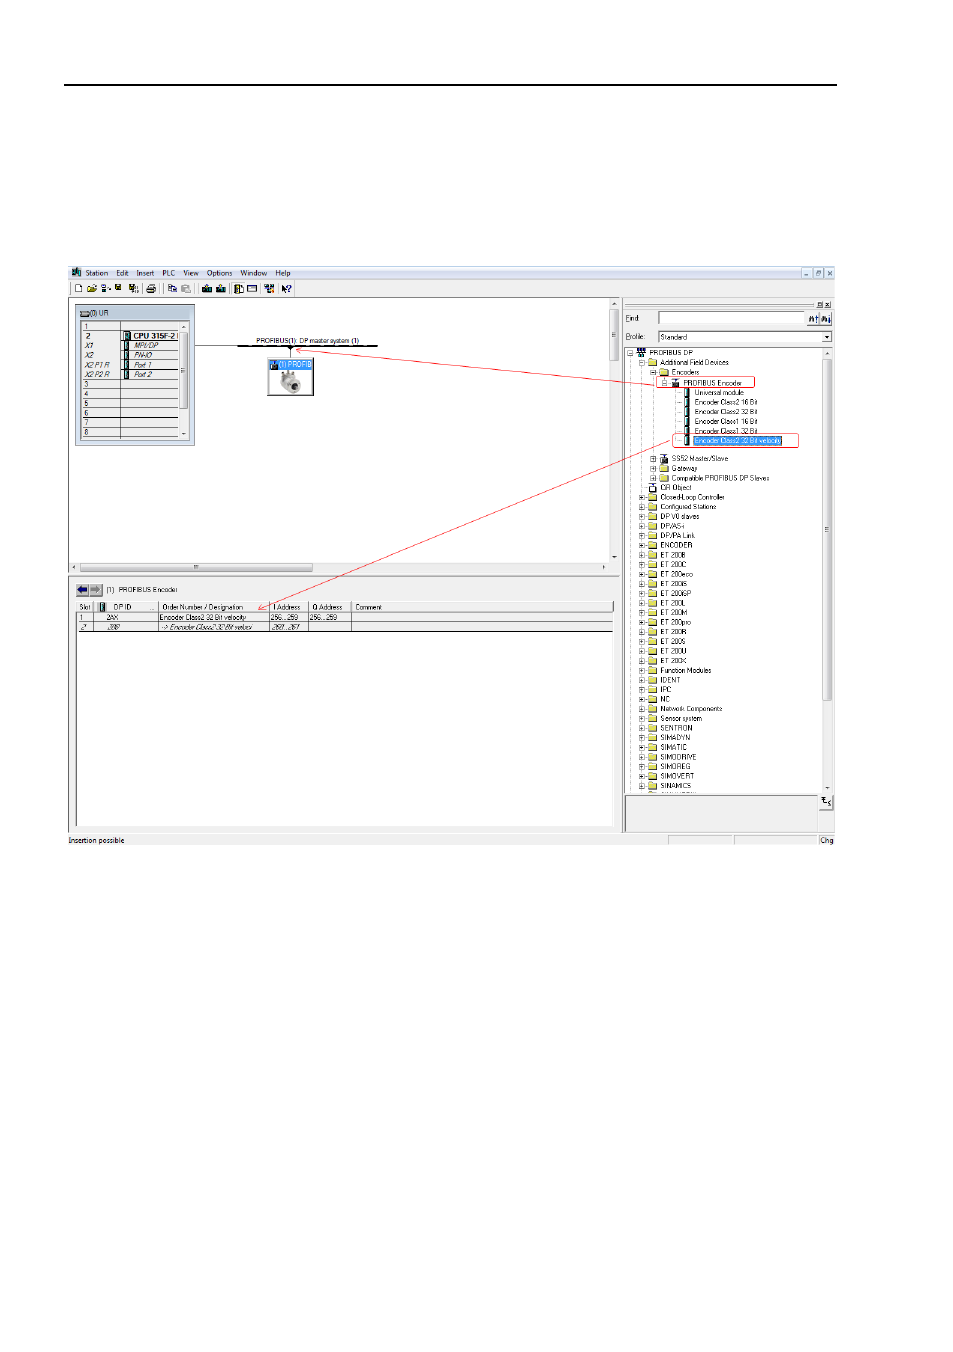The width and height of the screenshot is (953, 1352).
Task: Click the context Help arrow icon
Action: [286, 289]
